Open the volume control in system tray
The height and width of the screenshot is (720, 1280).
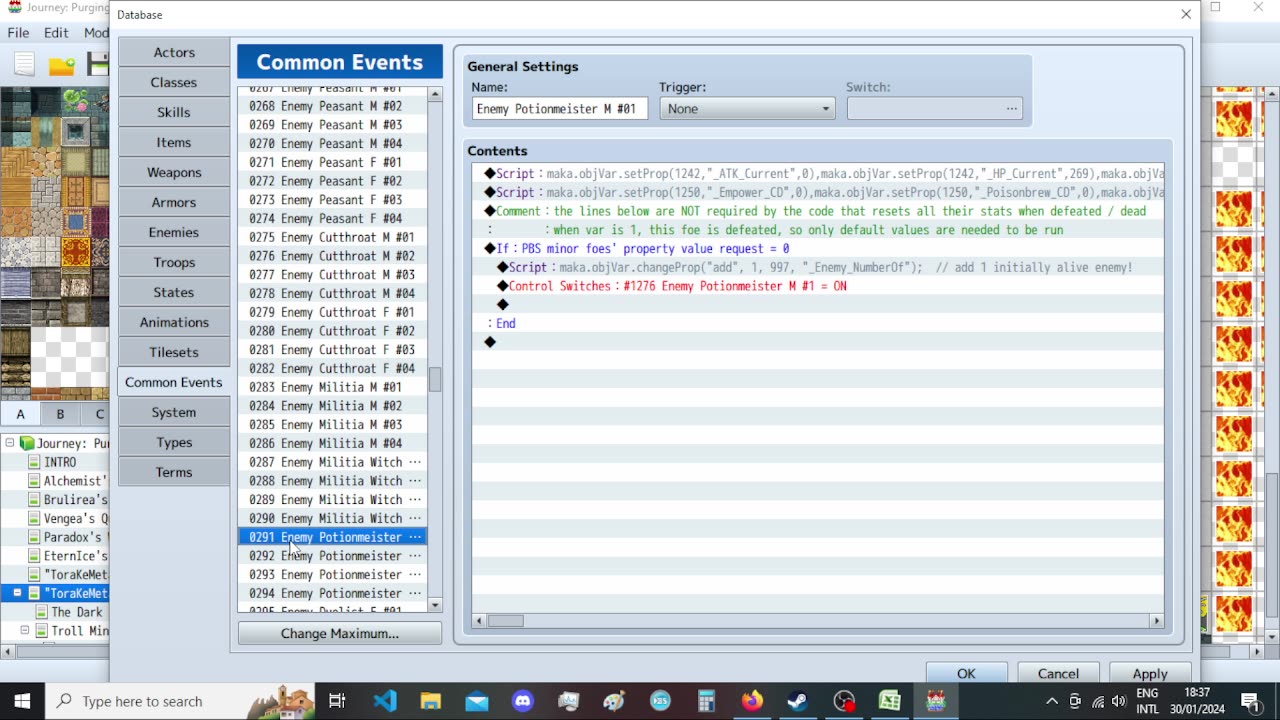1119,701
